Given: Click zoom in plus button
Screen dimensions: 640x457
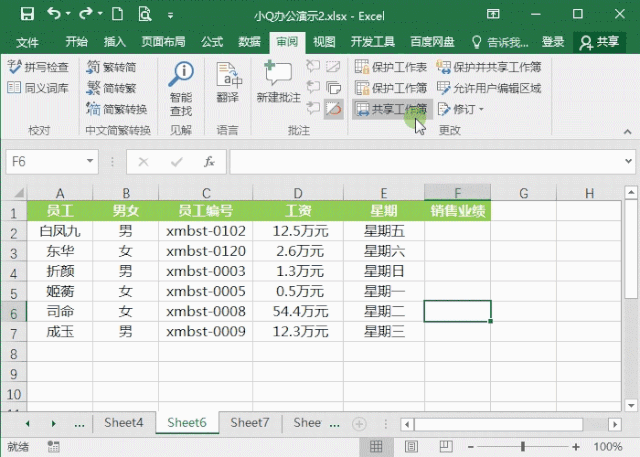Looking at the screenshot, I should pyautogui.click(x=576, y=447).
